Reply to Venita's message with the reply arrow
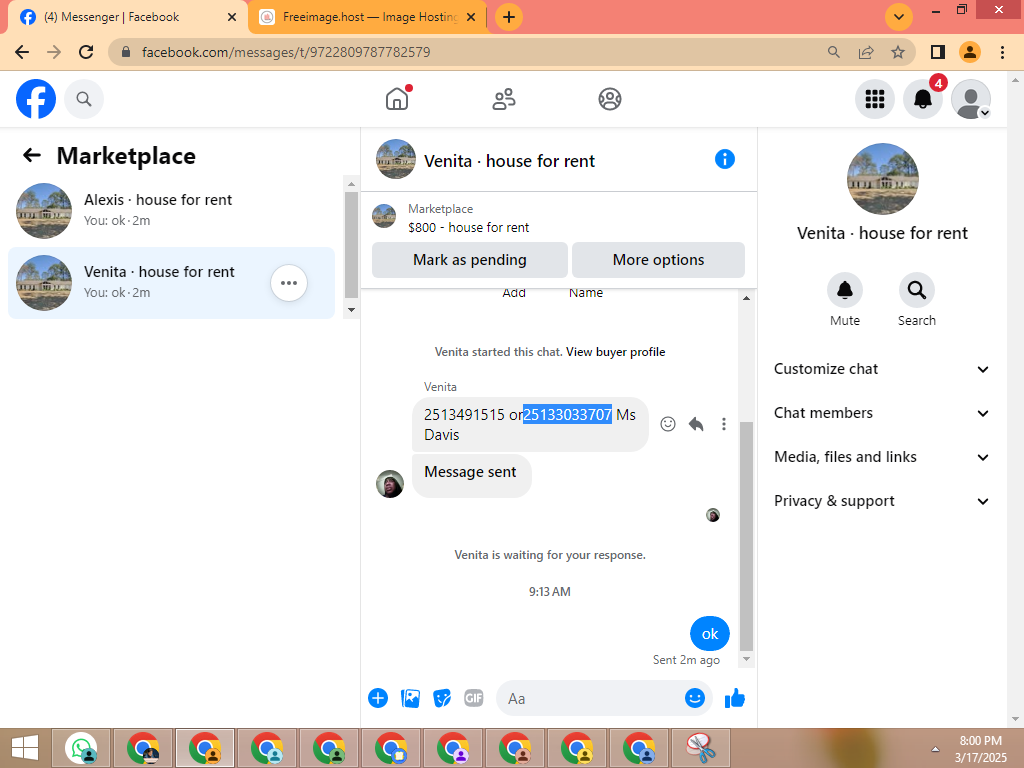The height and width of the screenshot is (768, 1024). [696, 424]
